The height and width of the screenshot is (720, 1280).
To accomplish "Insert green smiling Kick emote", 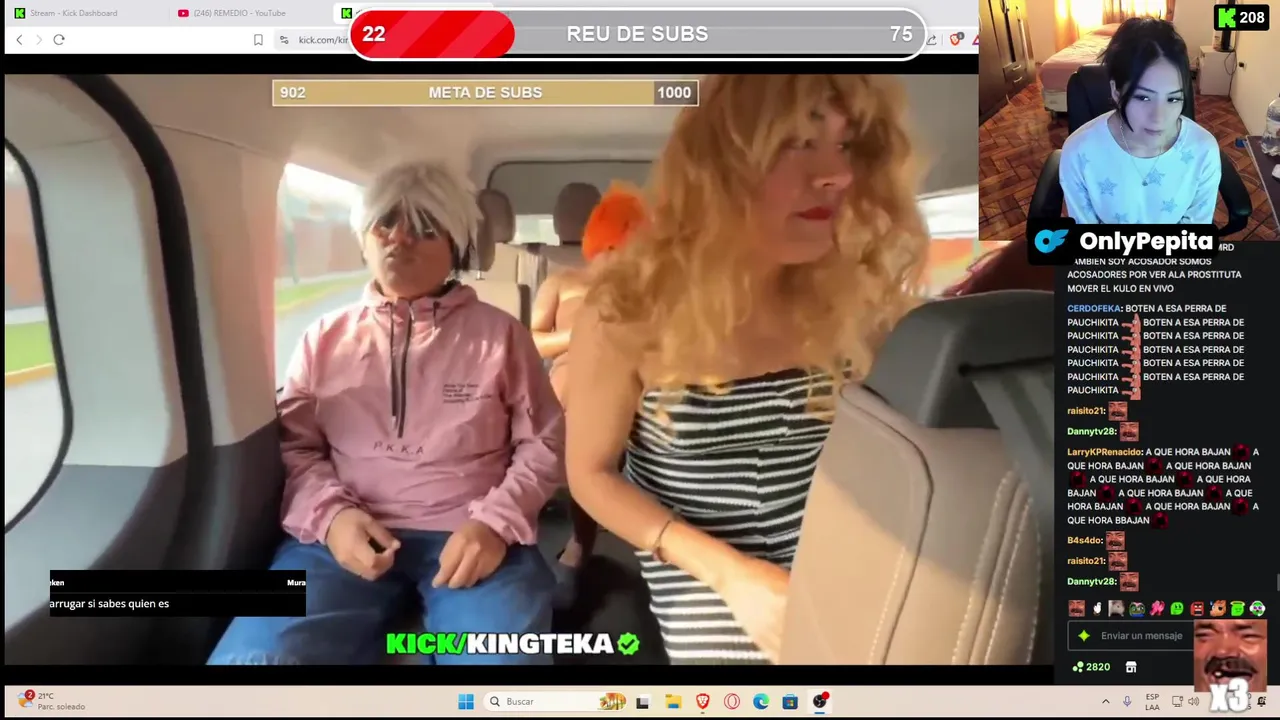I will pos(1177,608).
